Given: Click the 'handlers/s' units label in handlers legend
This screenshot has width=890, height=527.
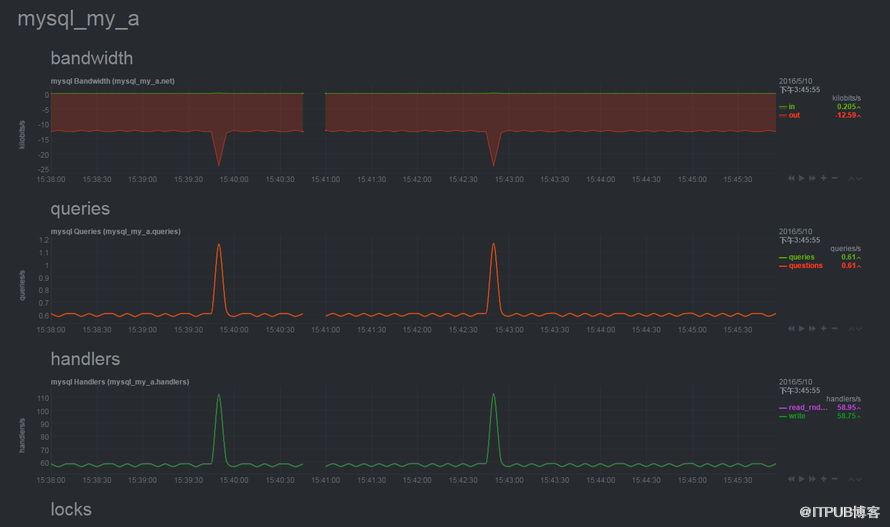Looking at the screenshot, I should (x=843, y=399).
